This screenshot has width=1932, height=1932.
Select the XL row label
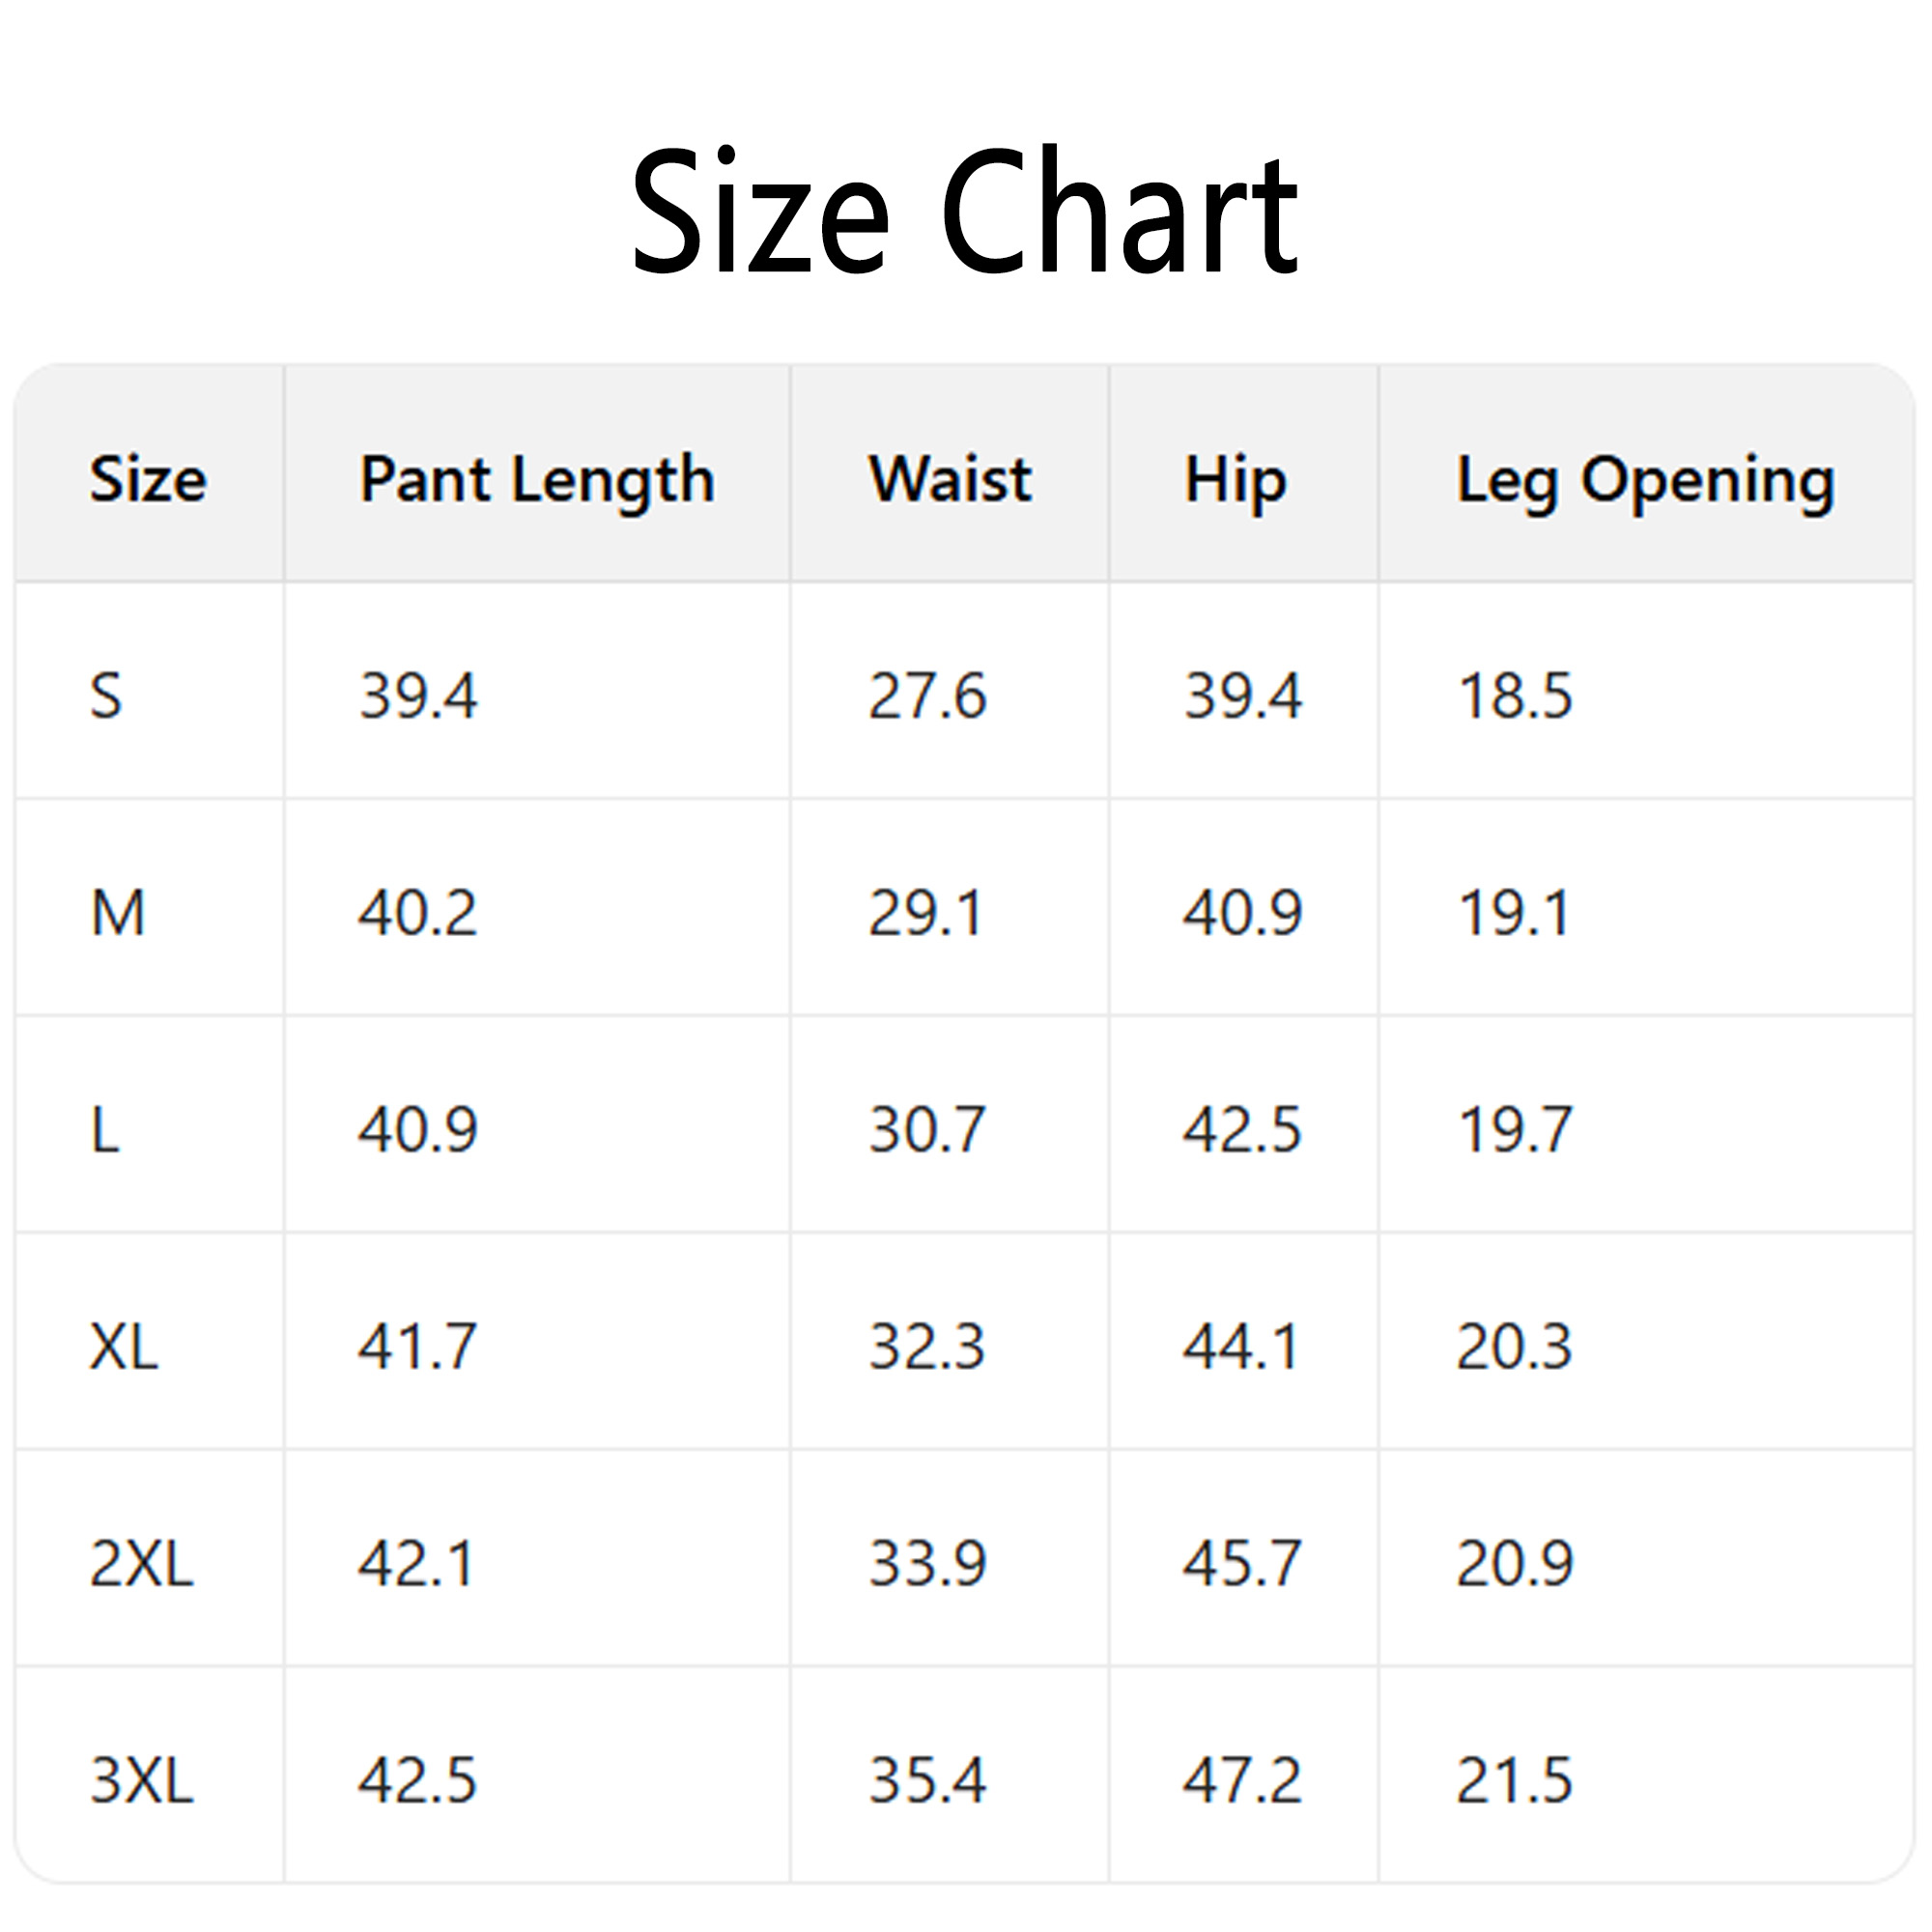tap(124, 1347)
